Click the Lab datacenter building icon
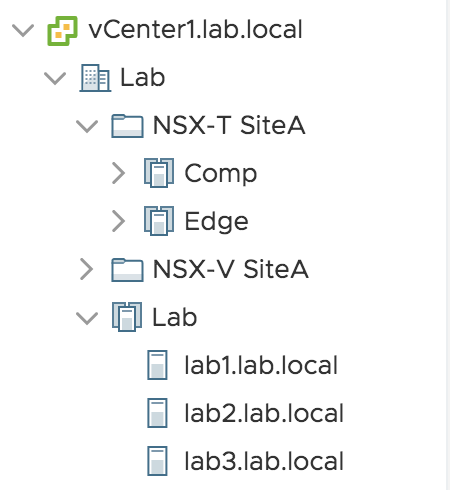 95,78
